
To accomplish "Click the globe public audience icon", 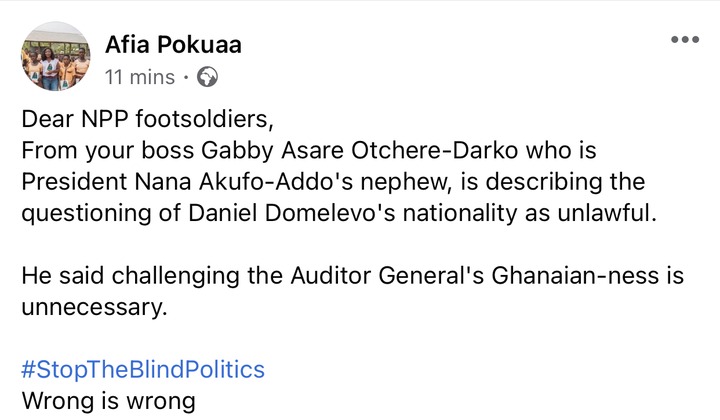I will 207,77.
